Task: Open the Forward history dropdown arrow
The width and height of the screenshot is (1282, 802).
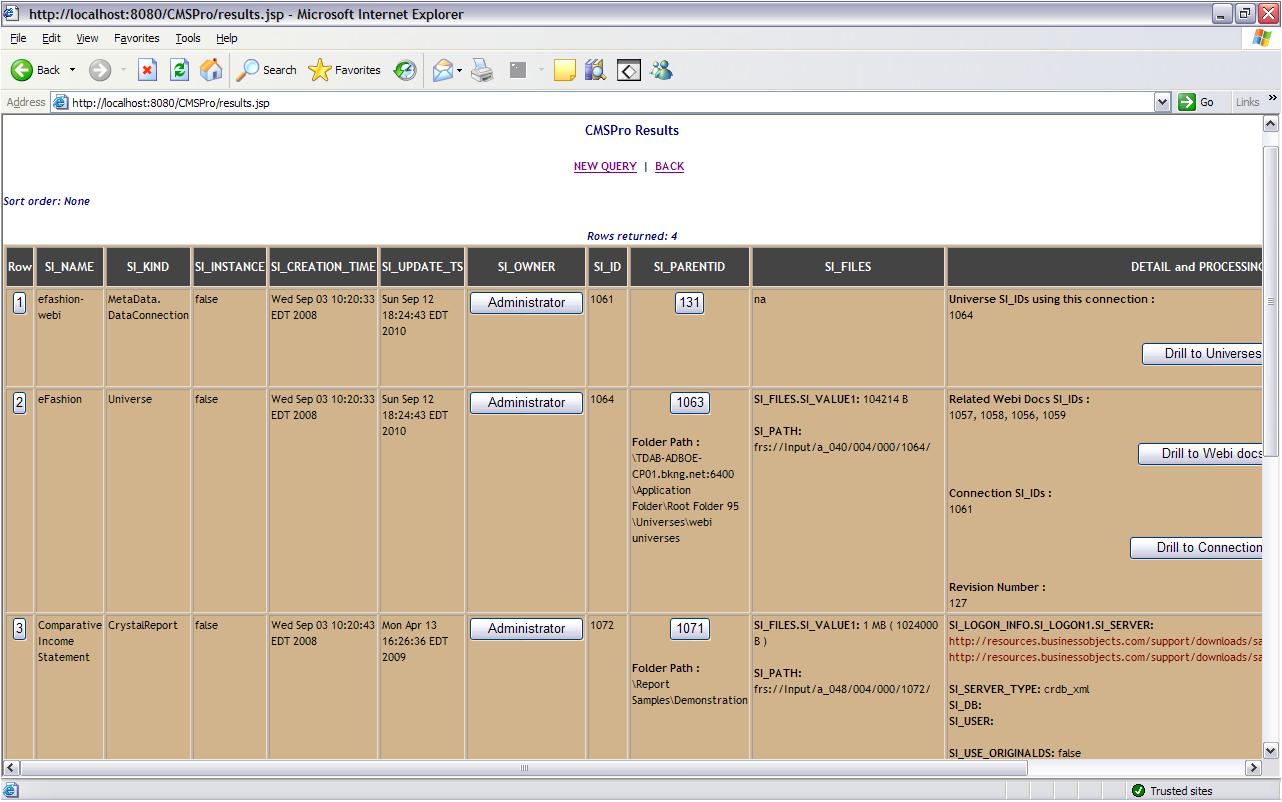Action: click(124, 70)
